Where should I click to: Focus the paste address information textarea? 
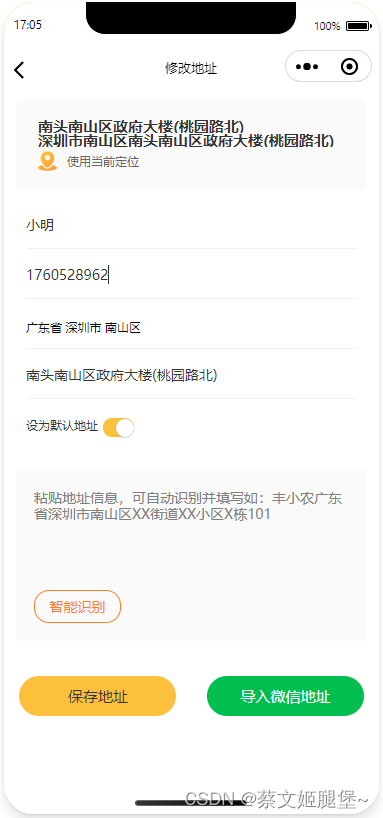click(192, 535)
